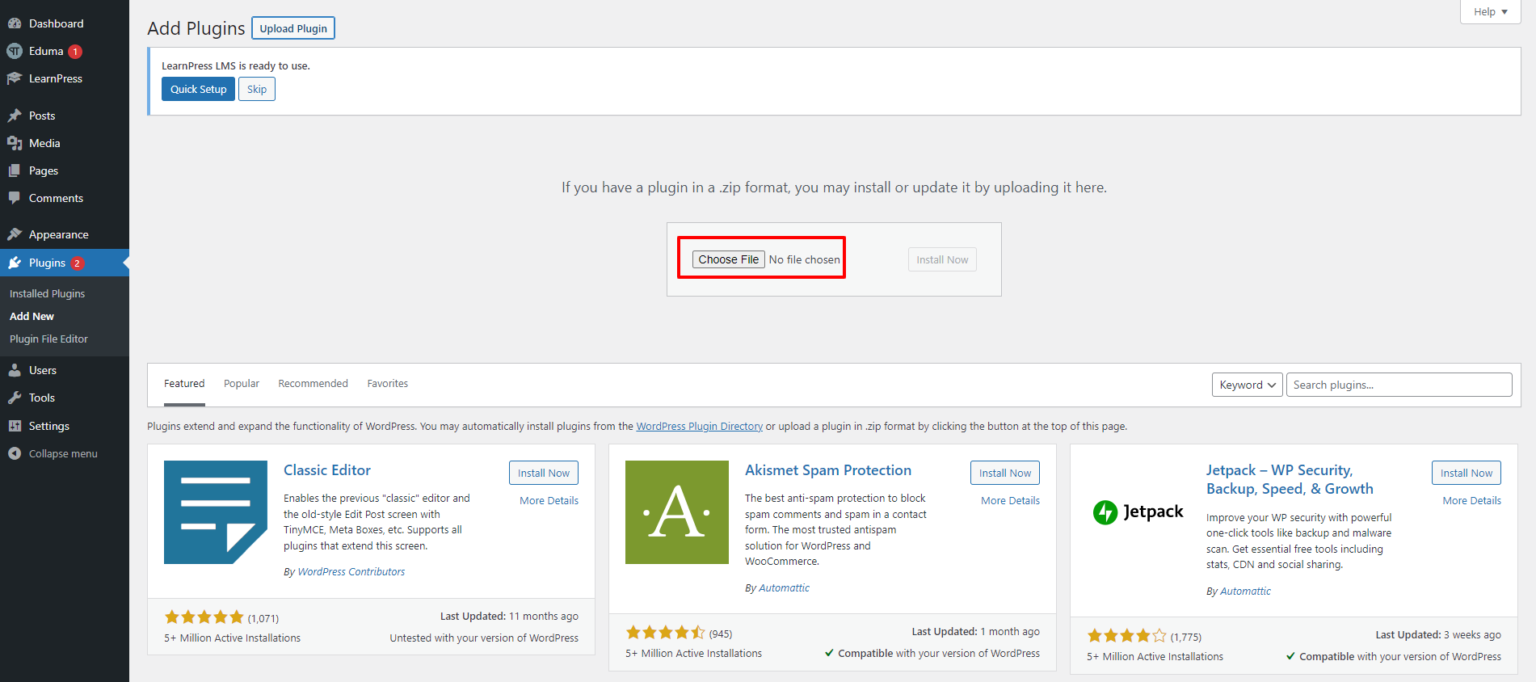The width and height of the screenshot is (1536, 682).
Task: Open More Details for Akismet
Action: [x=1010, y=501]
